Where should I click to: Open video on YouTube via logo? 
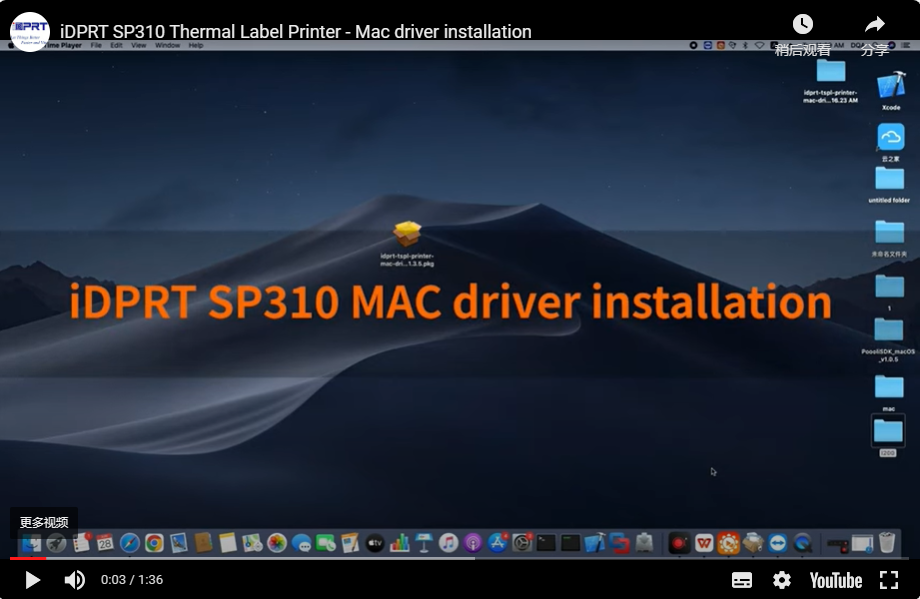tap(835, 580)
